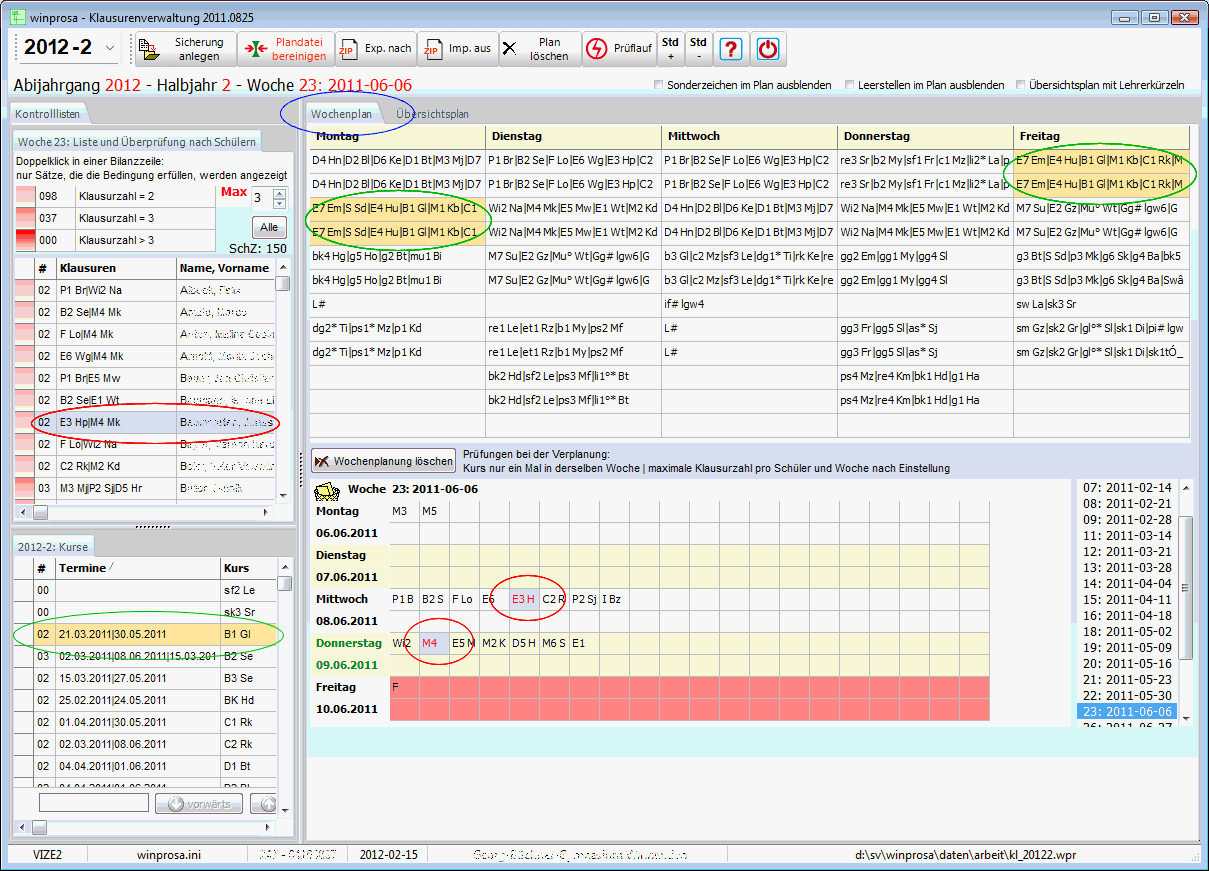
Task: Check Übersichtsplan mit Lehrerkürzeln option
Action: coord(1020,85)
